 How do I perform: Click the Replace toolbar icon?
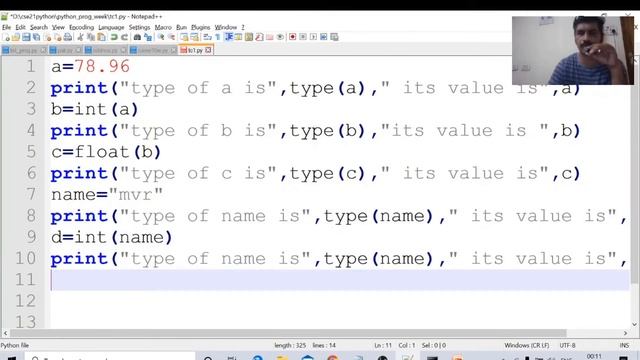(148, 37)
